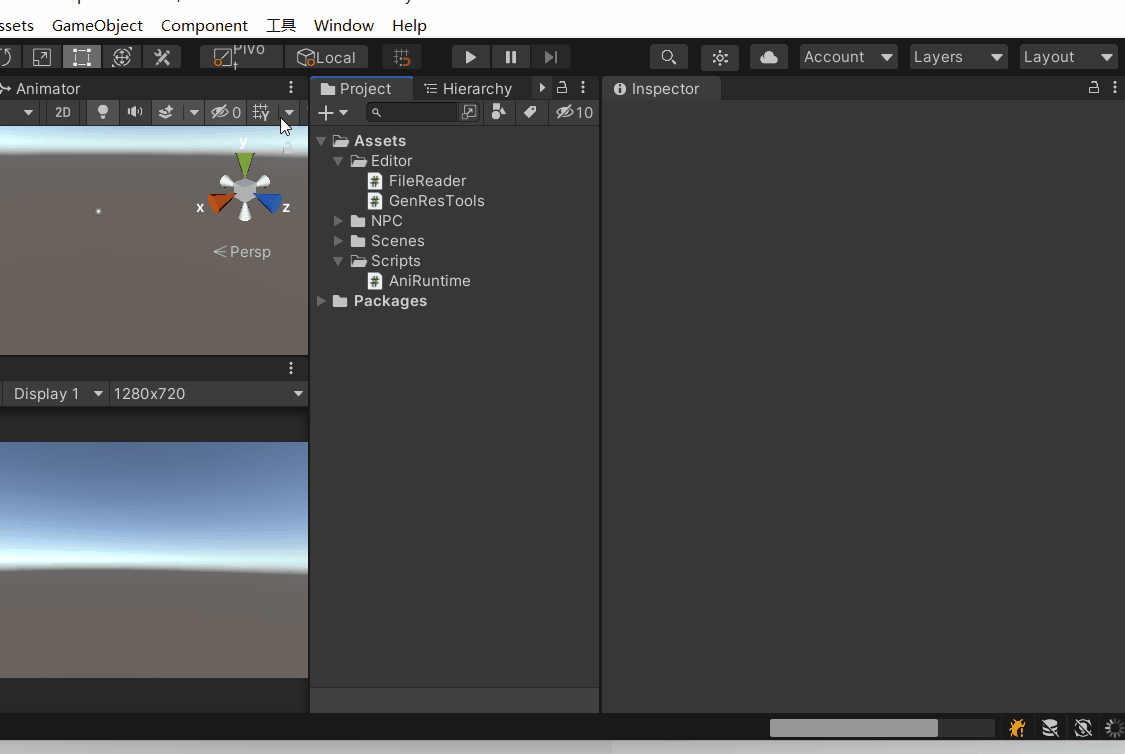Click the red X axis gizmo cone
Screen dimensions: 1125x754
[220, 202]
